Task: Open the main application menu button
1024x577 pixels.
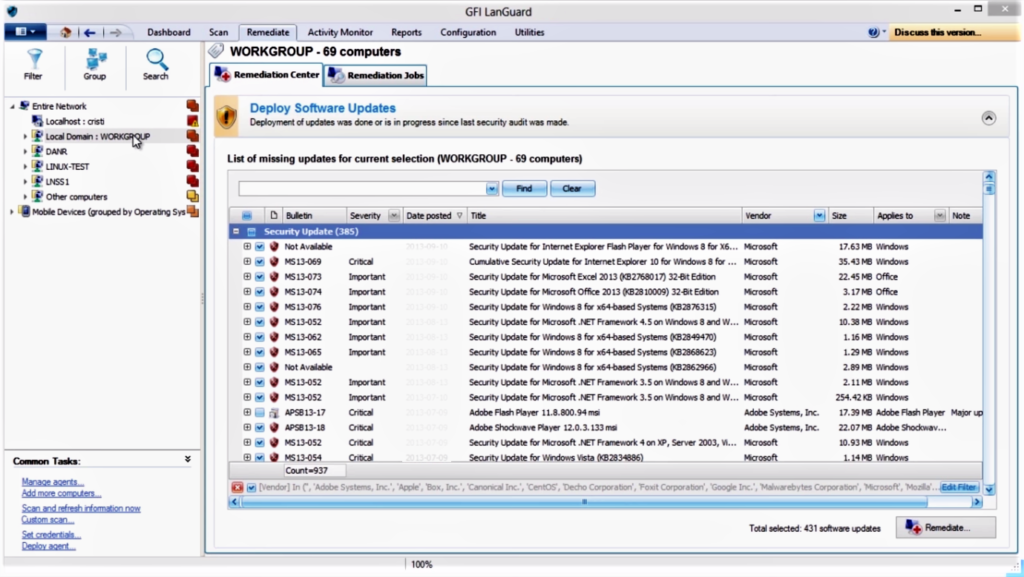Action: click(25, 31)
